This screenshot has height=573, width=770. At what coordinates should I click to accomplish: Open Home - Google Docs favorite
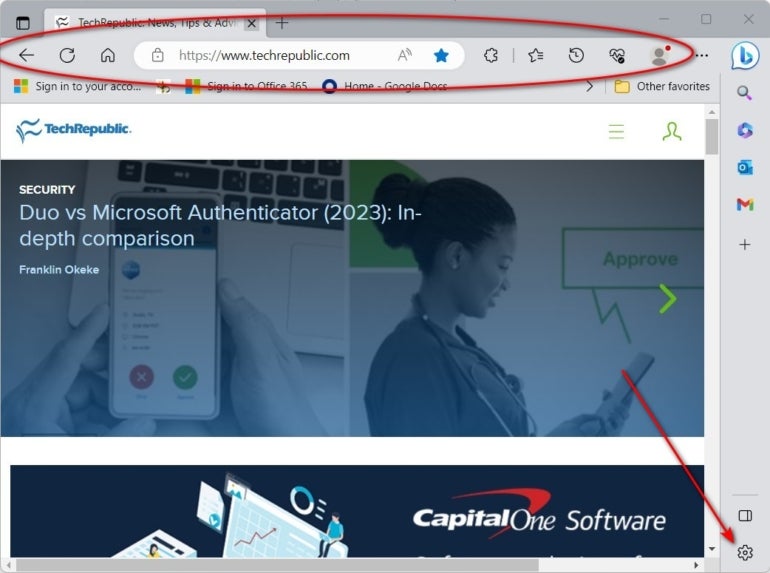(385, 86)
